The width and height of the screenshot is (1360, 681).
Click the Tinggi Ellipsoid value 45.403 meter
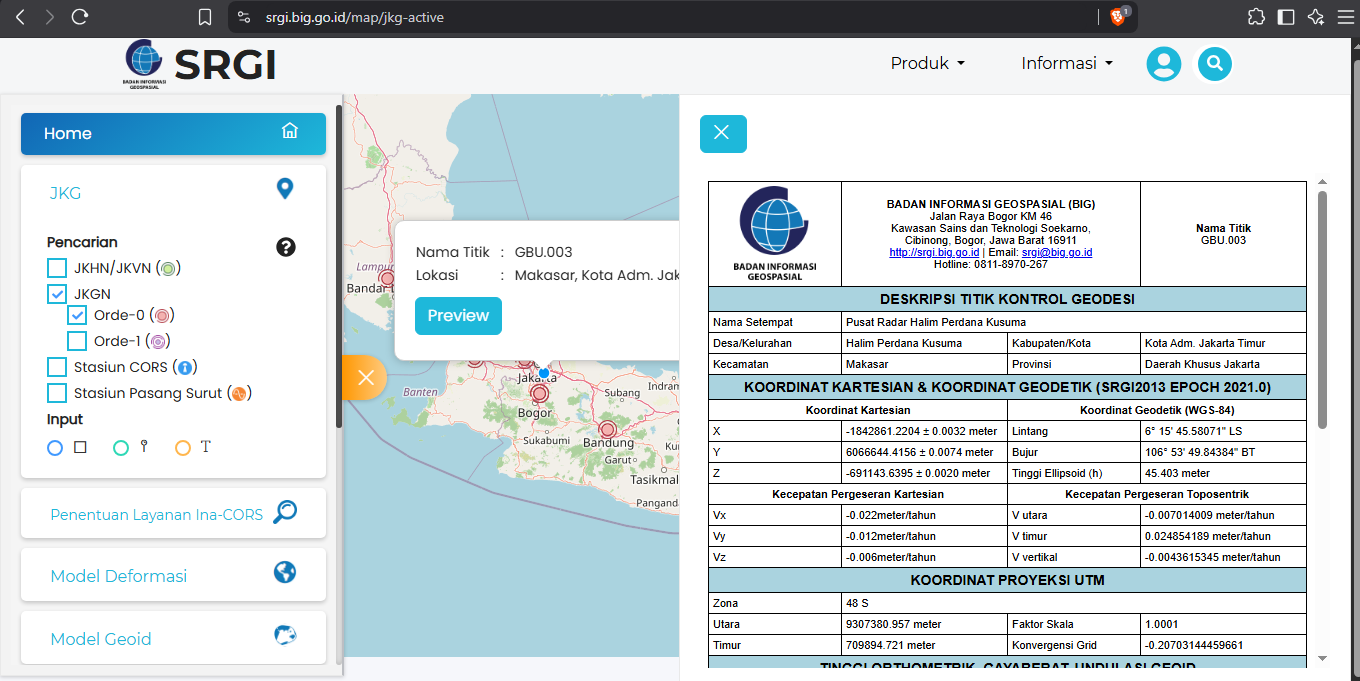(x=1225, y=473)
